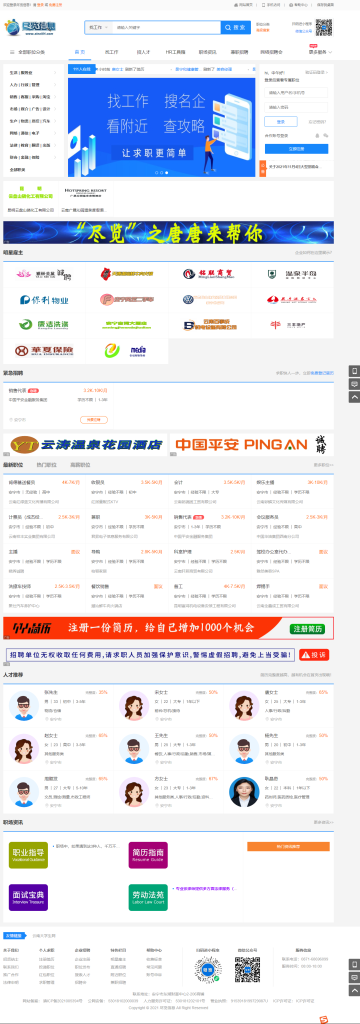Go to 找人才 nav item
Screen dimensions: 360x1024
pos(143,52)
